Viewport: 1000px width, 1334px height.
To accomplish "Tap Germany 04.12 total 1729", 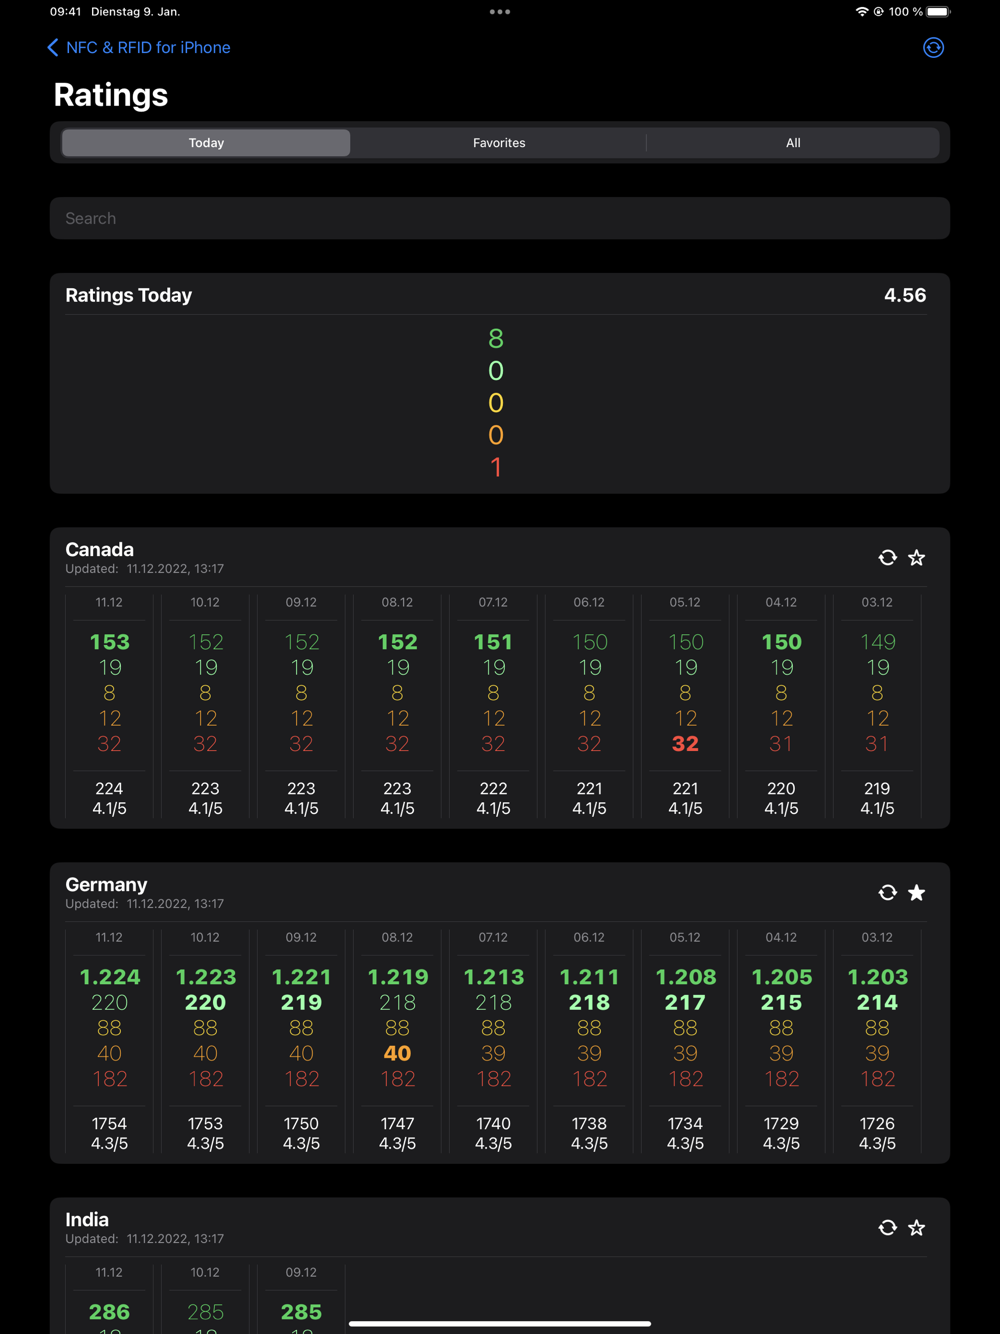I will pos(781,1123).
